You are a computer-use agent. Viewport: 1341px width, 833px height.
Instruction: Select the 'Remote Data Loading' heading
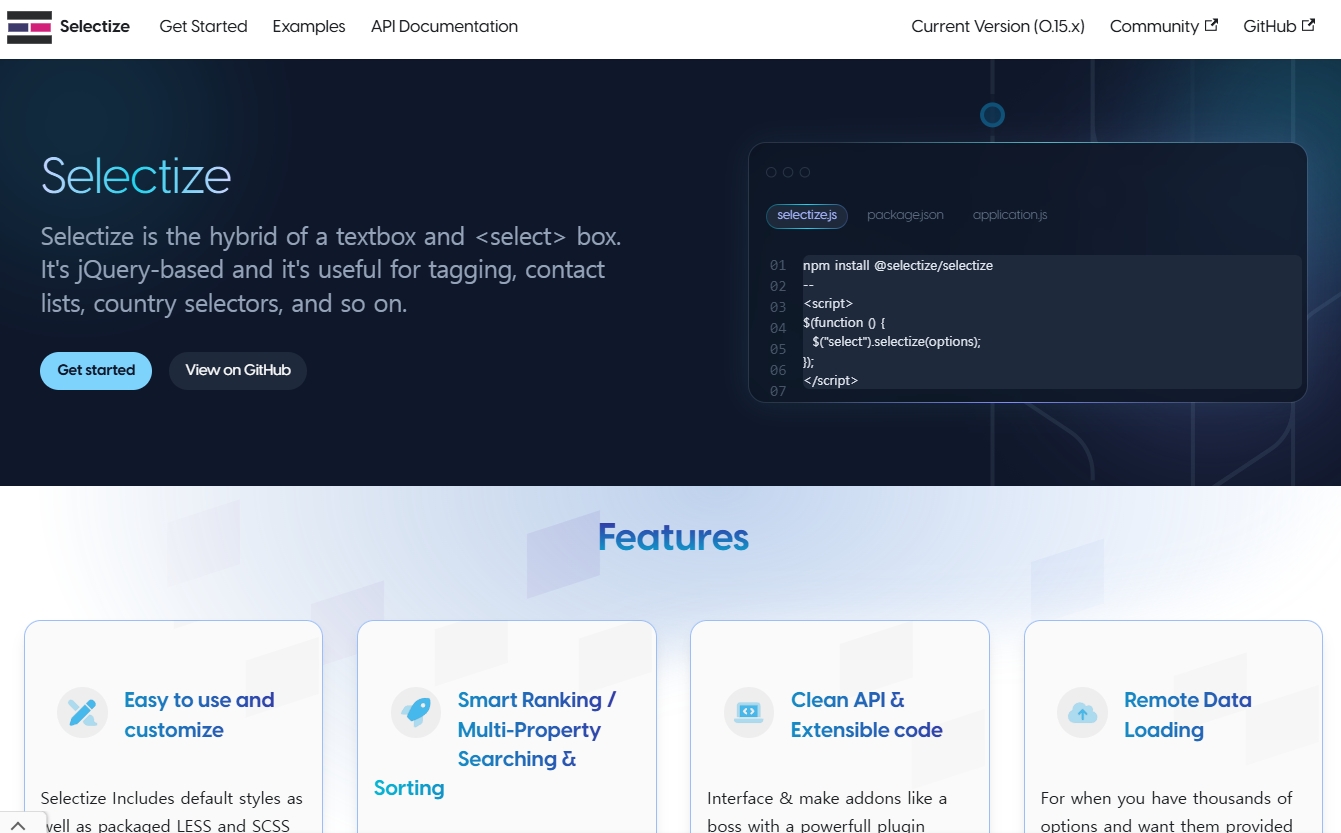pos(1187,715)
